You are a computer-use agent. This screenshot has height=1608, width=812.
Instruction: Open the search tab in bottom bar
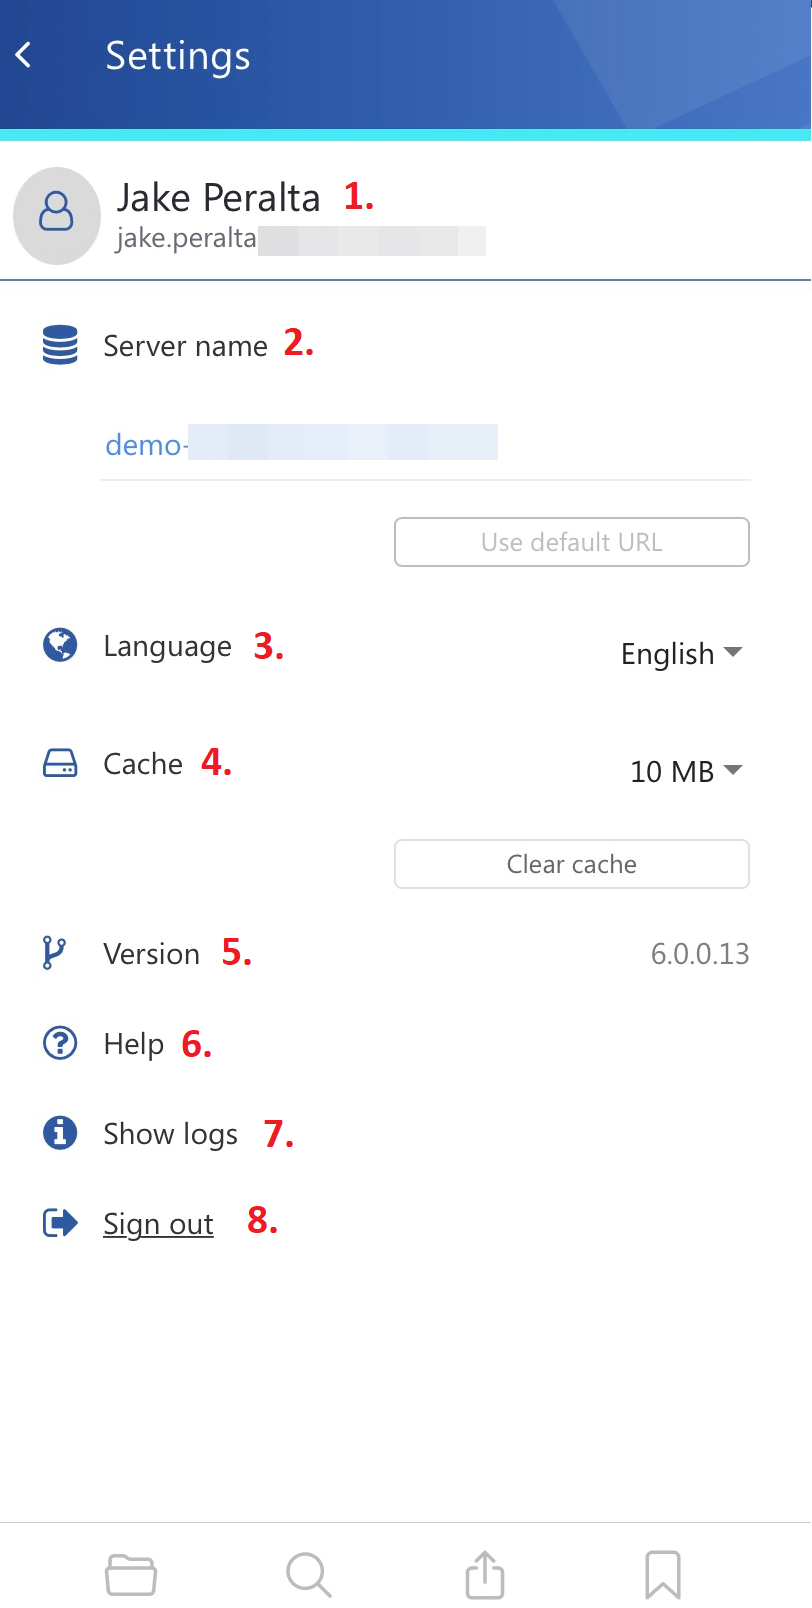308,1575
